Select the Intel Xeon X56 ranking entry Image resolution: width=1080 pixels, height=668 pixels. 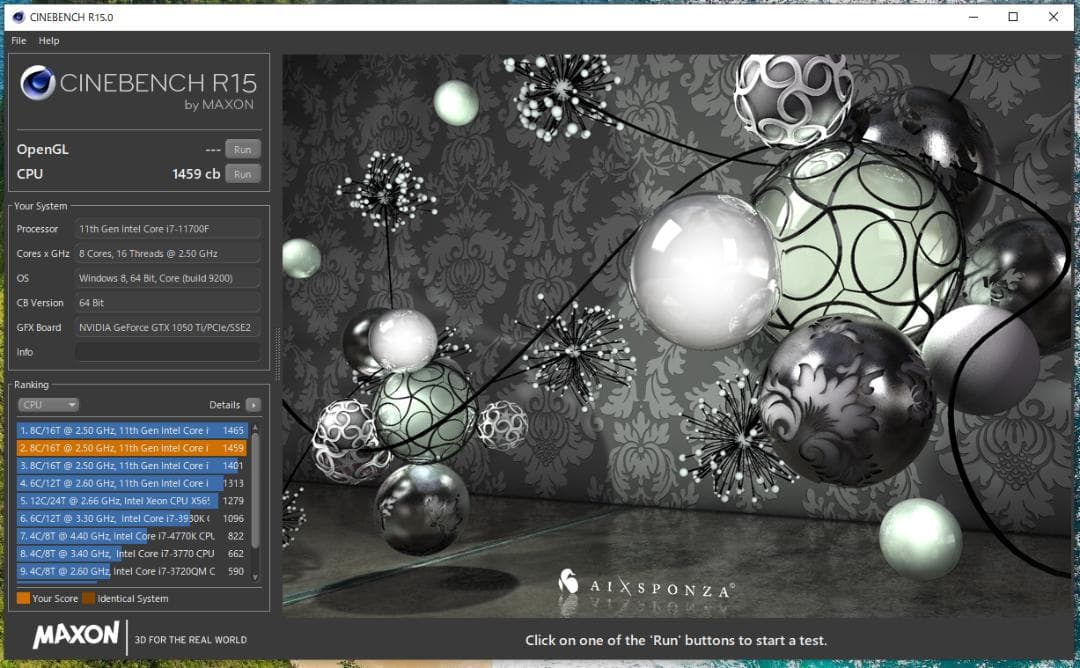tap(130, 500)
